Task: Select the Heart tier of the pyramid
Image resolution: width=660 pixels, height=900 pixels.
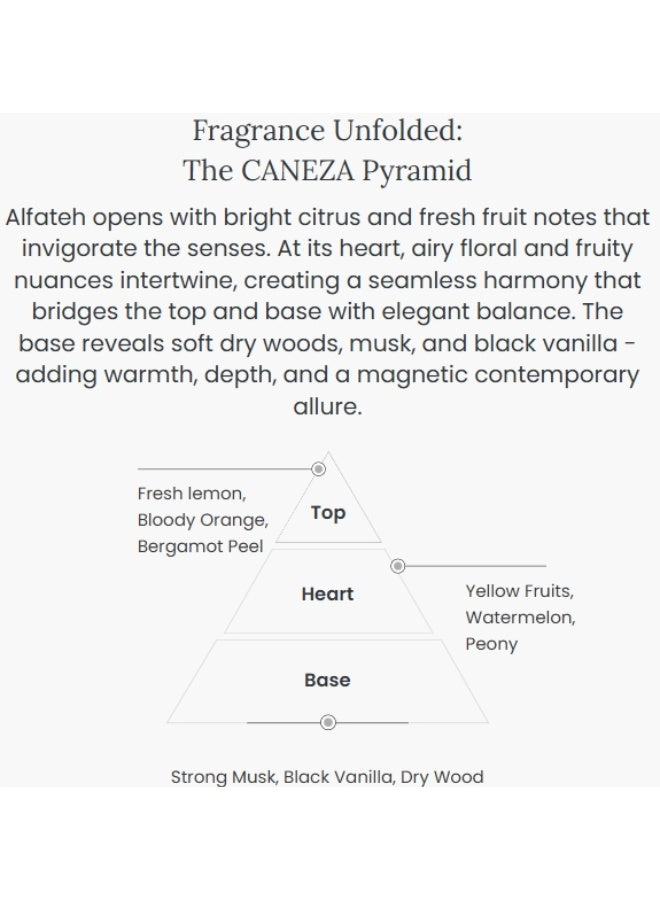Action: [x=327, y=594]
